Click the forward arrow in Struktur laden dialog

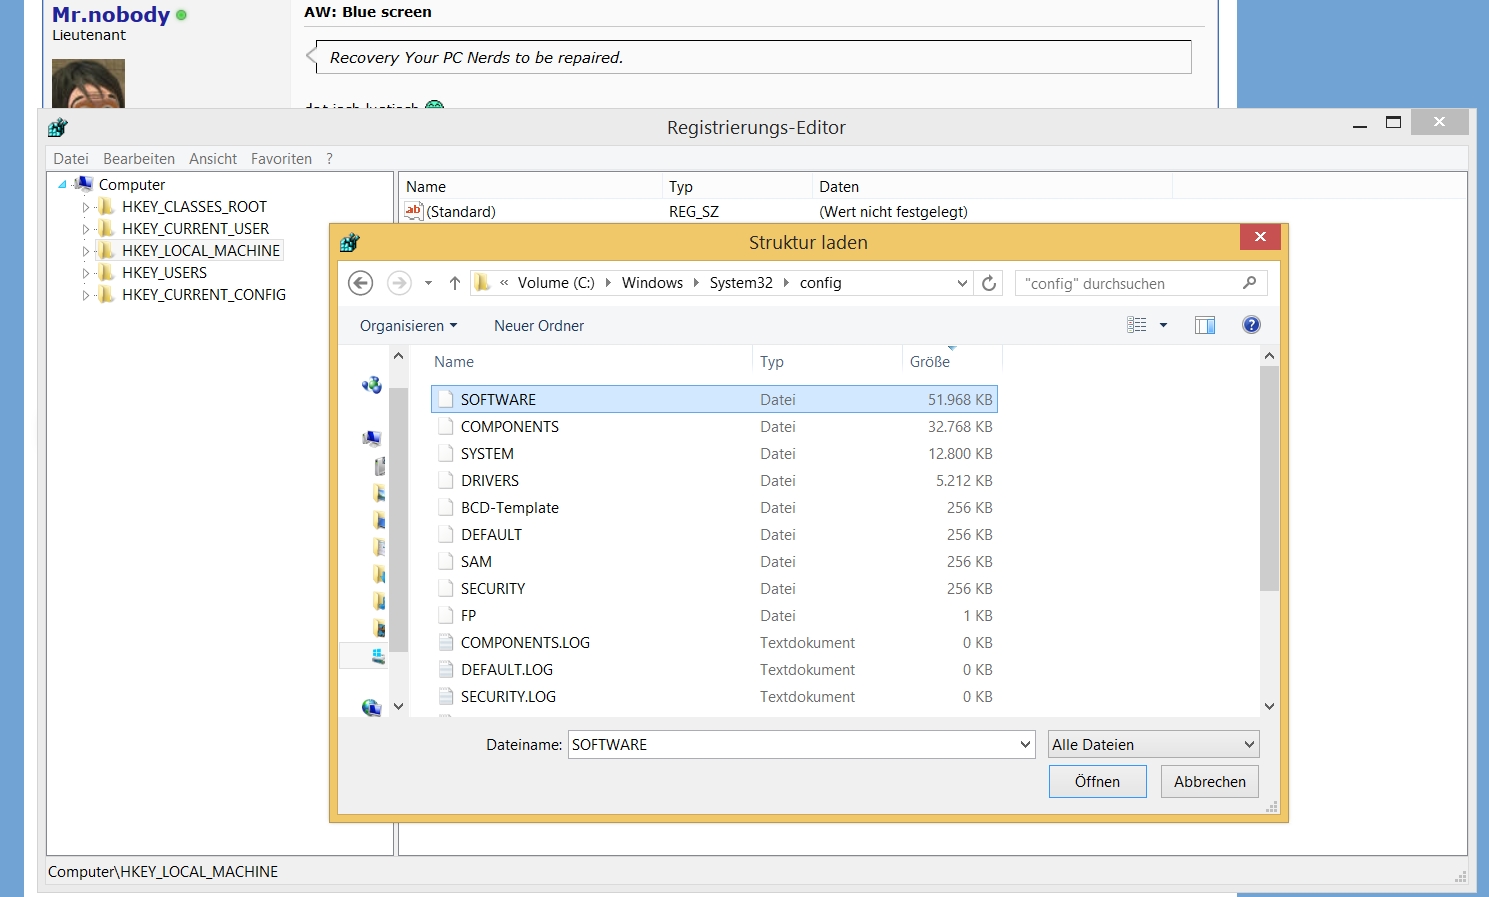click(x=399, y=283)
